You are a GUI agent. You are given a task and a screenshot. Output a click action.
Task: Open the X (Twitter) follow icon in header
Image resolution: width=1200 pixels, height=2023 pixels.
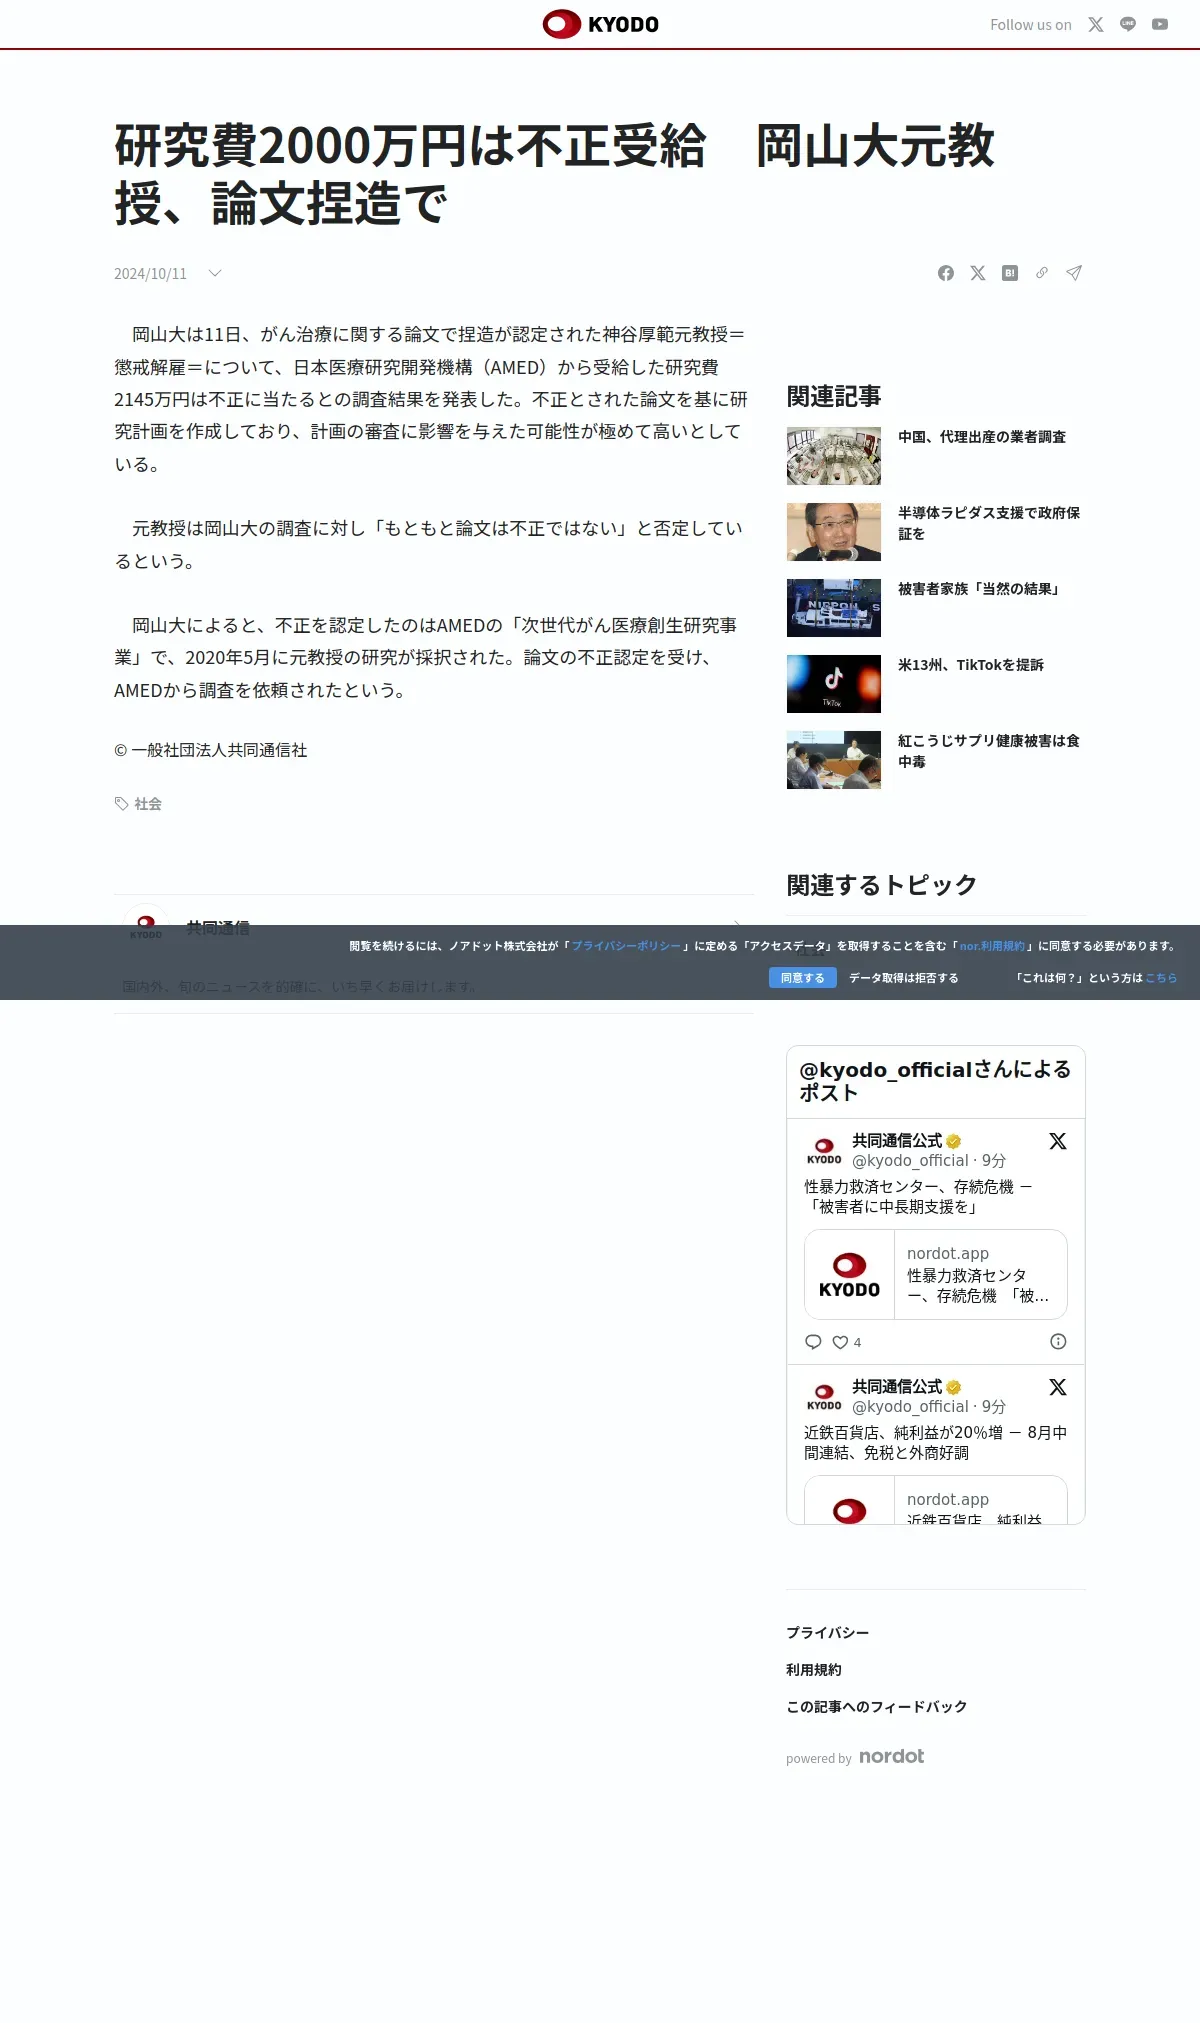(x=1096, y=25)
